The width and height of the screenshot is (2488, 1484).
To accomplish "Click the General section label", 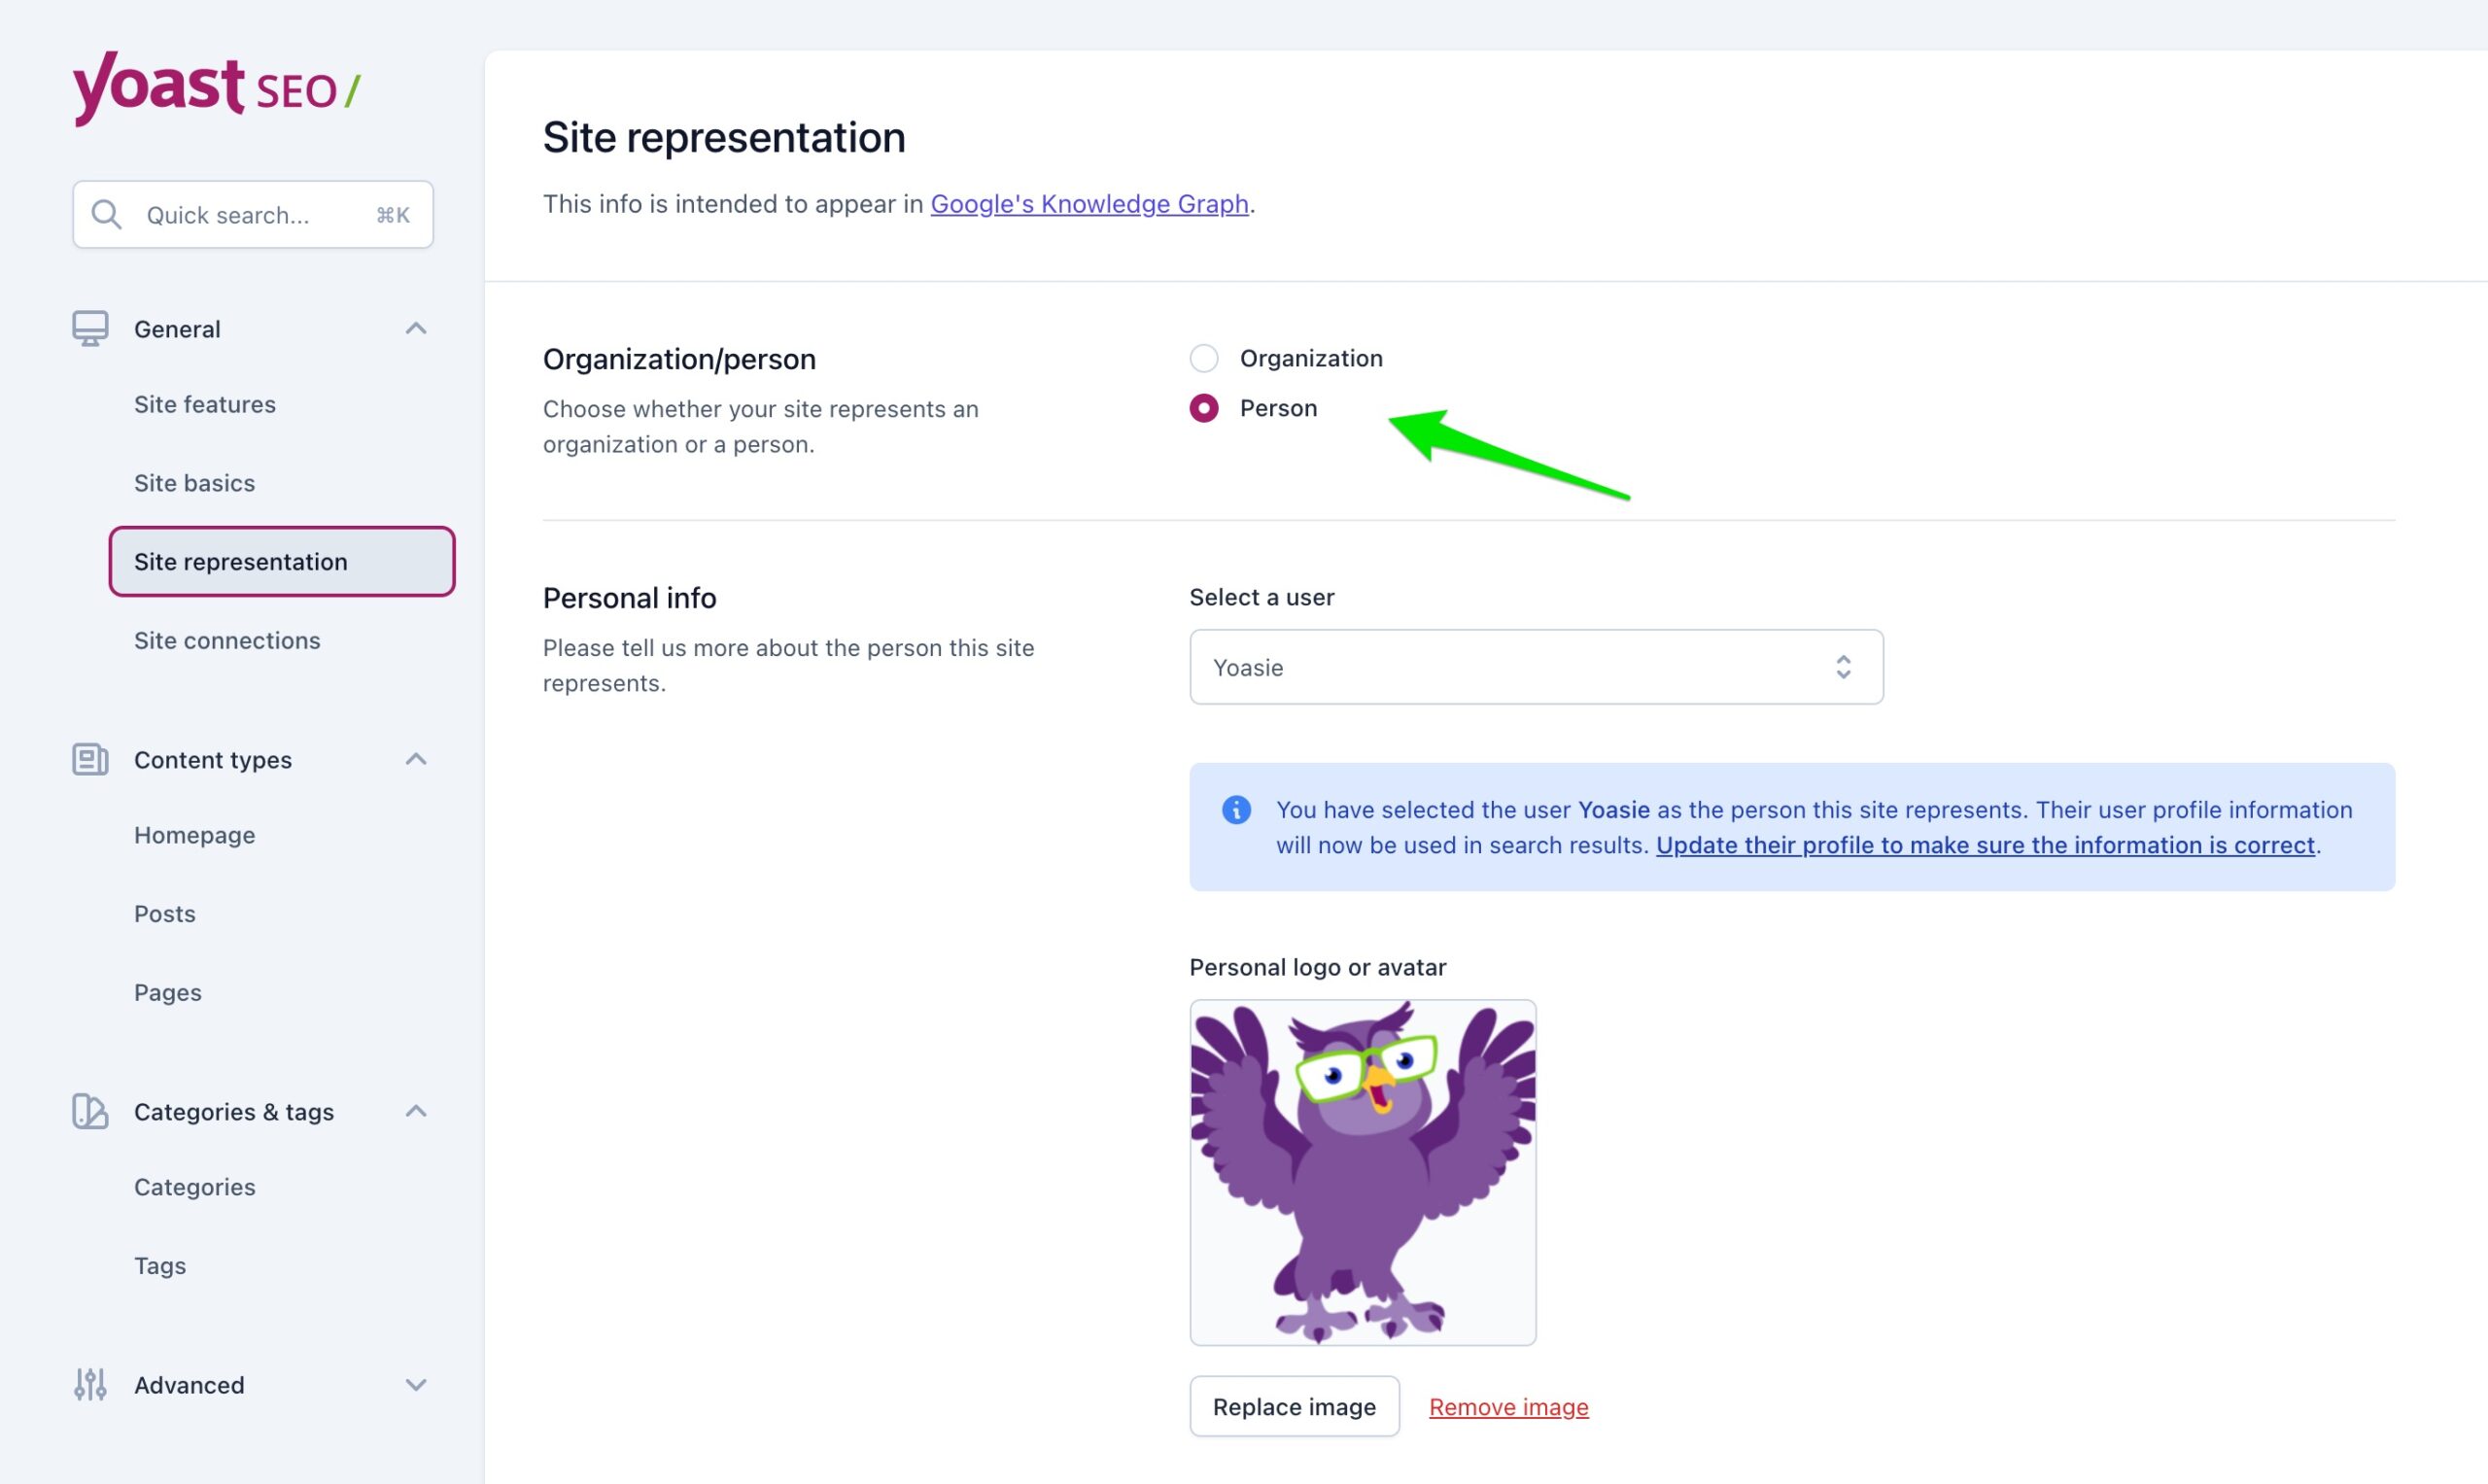I will [x=177, y=329].
